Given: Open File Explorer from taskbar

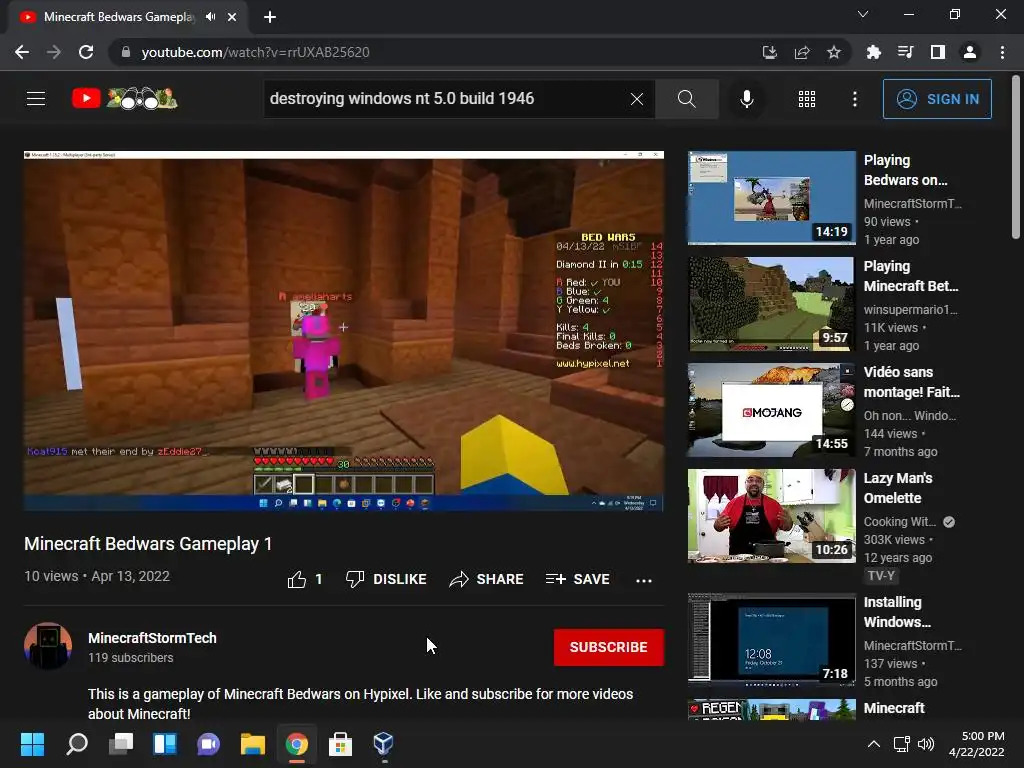Looking at the screenshot, I should (x=253, y=744).
